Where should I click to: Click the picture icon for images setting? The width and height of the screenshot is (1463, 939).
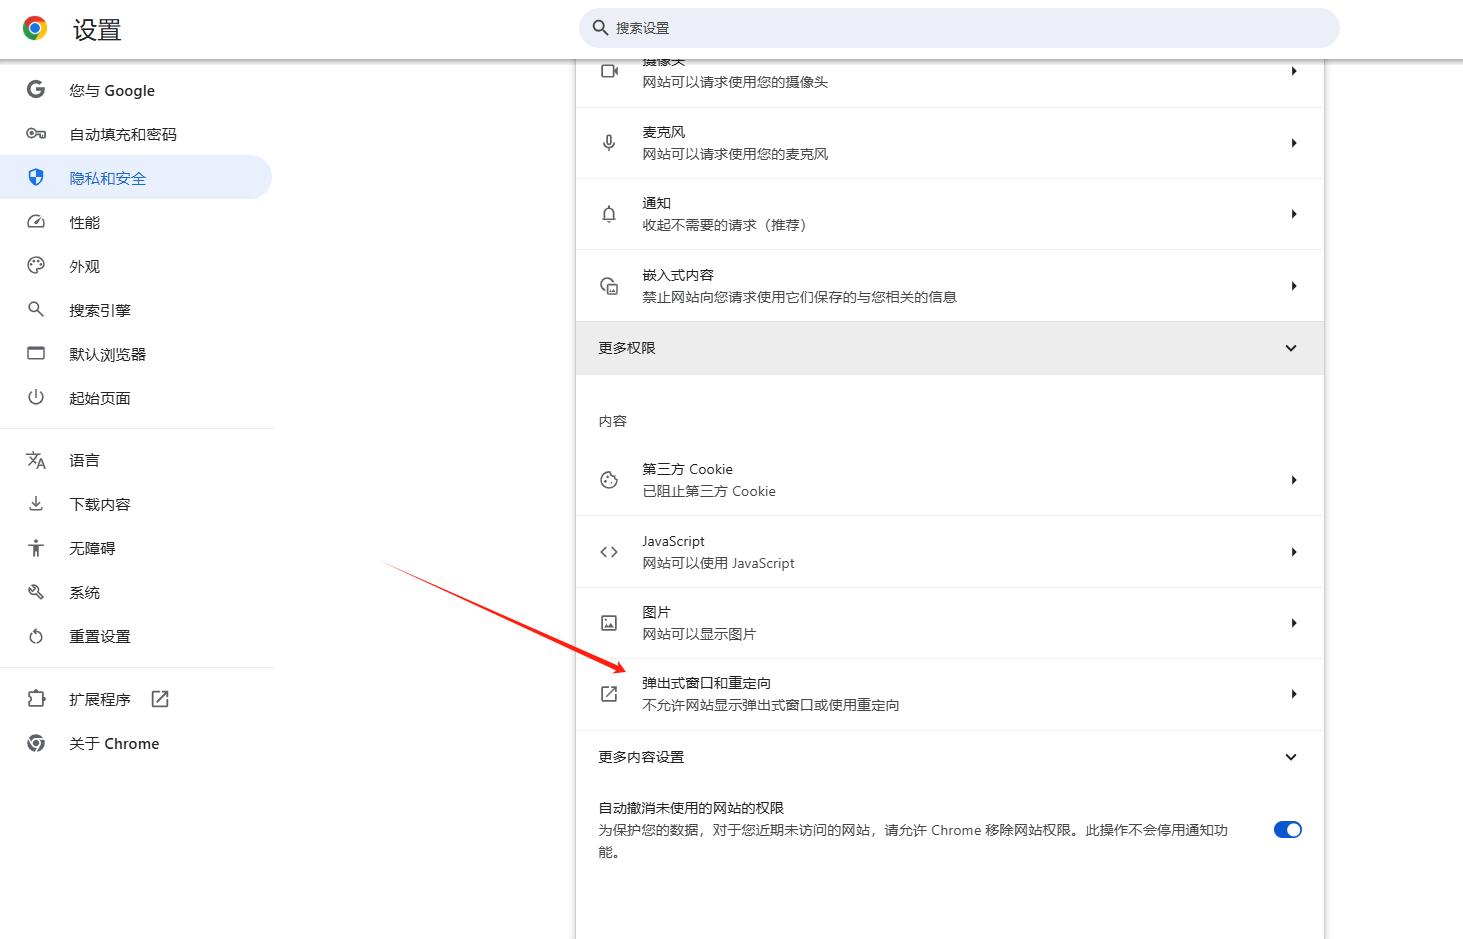[609, 623]
